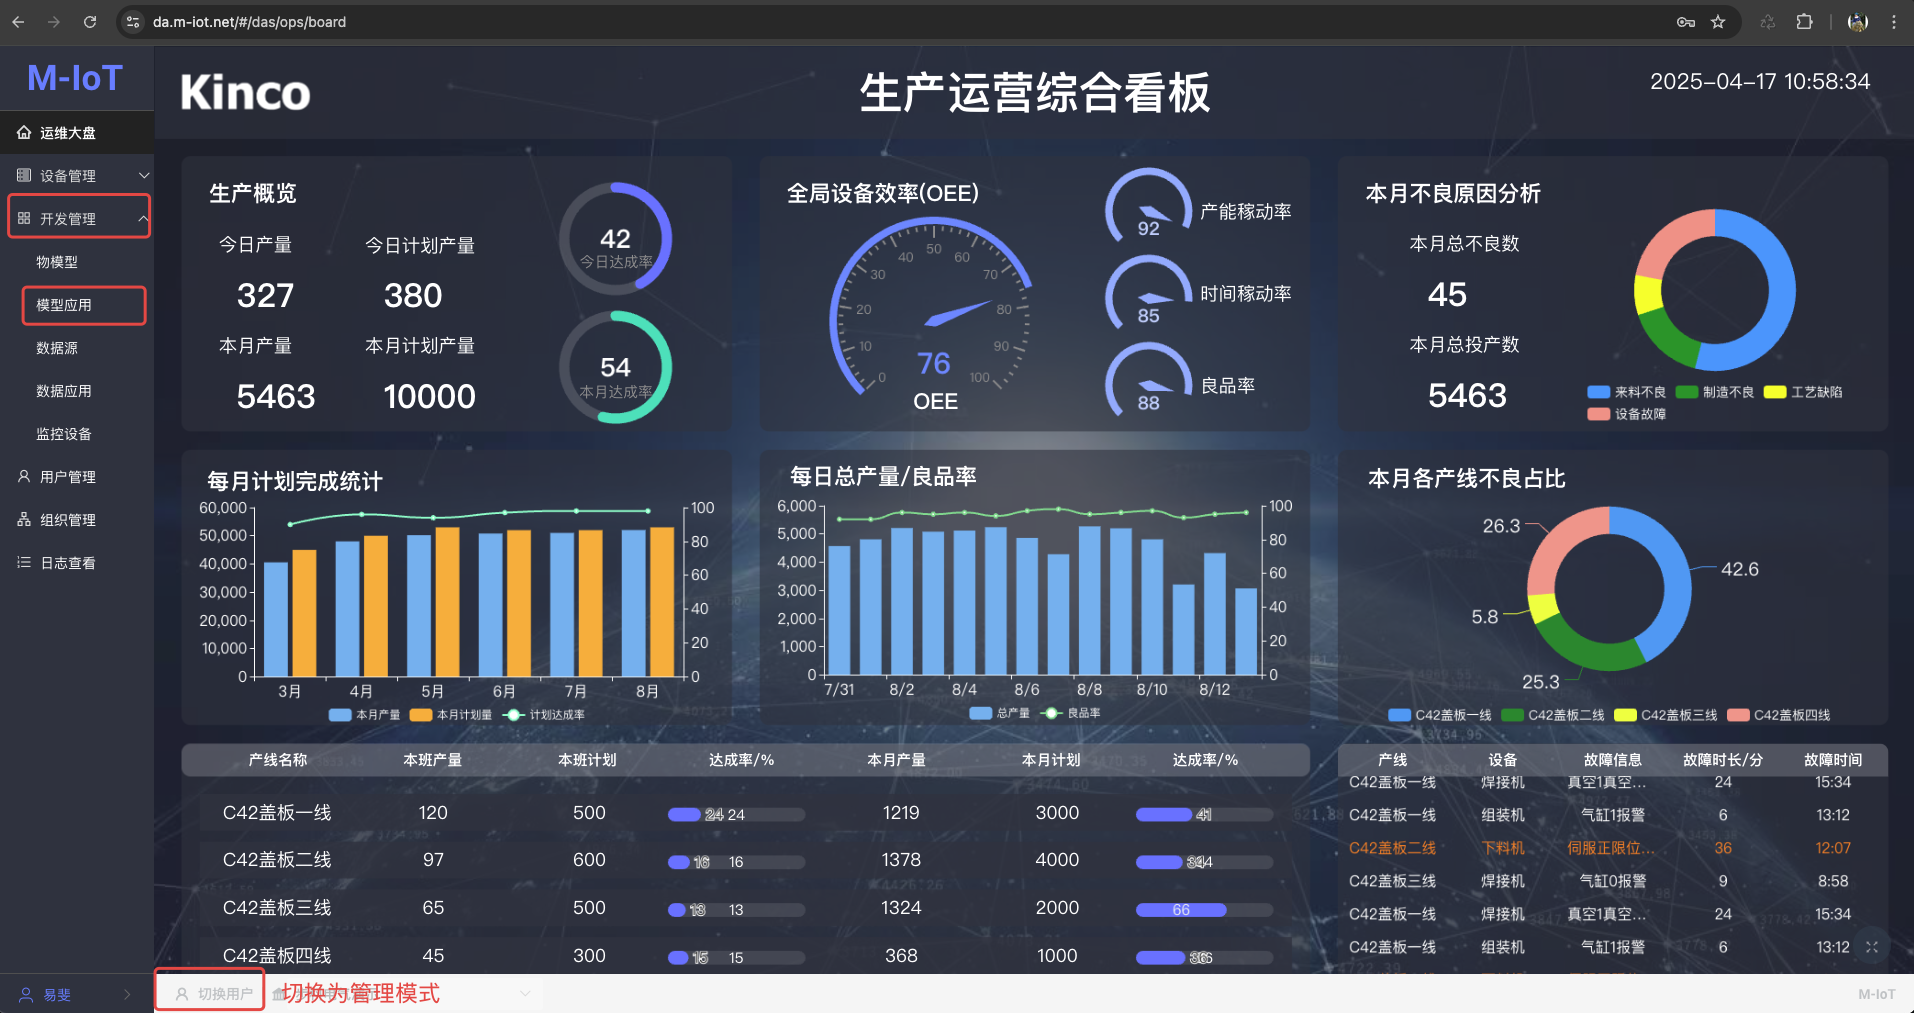Toggle the 制造不良 legend swatch
1914x1013 pixels.
1687,392
